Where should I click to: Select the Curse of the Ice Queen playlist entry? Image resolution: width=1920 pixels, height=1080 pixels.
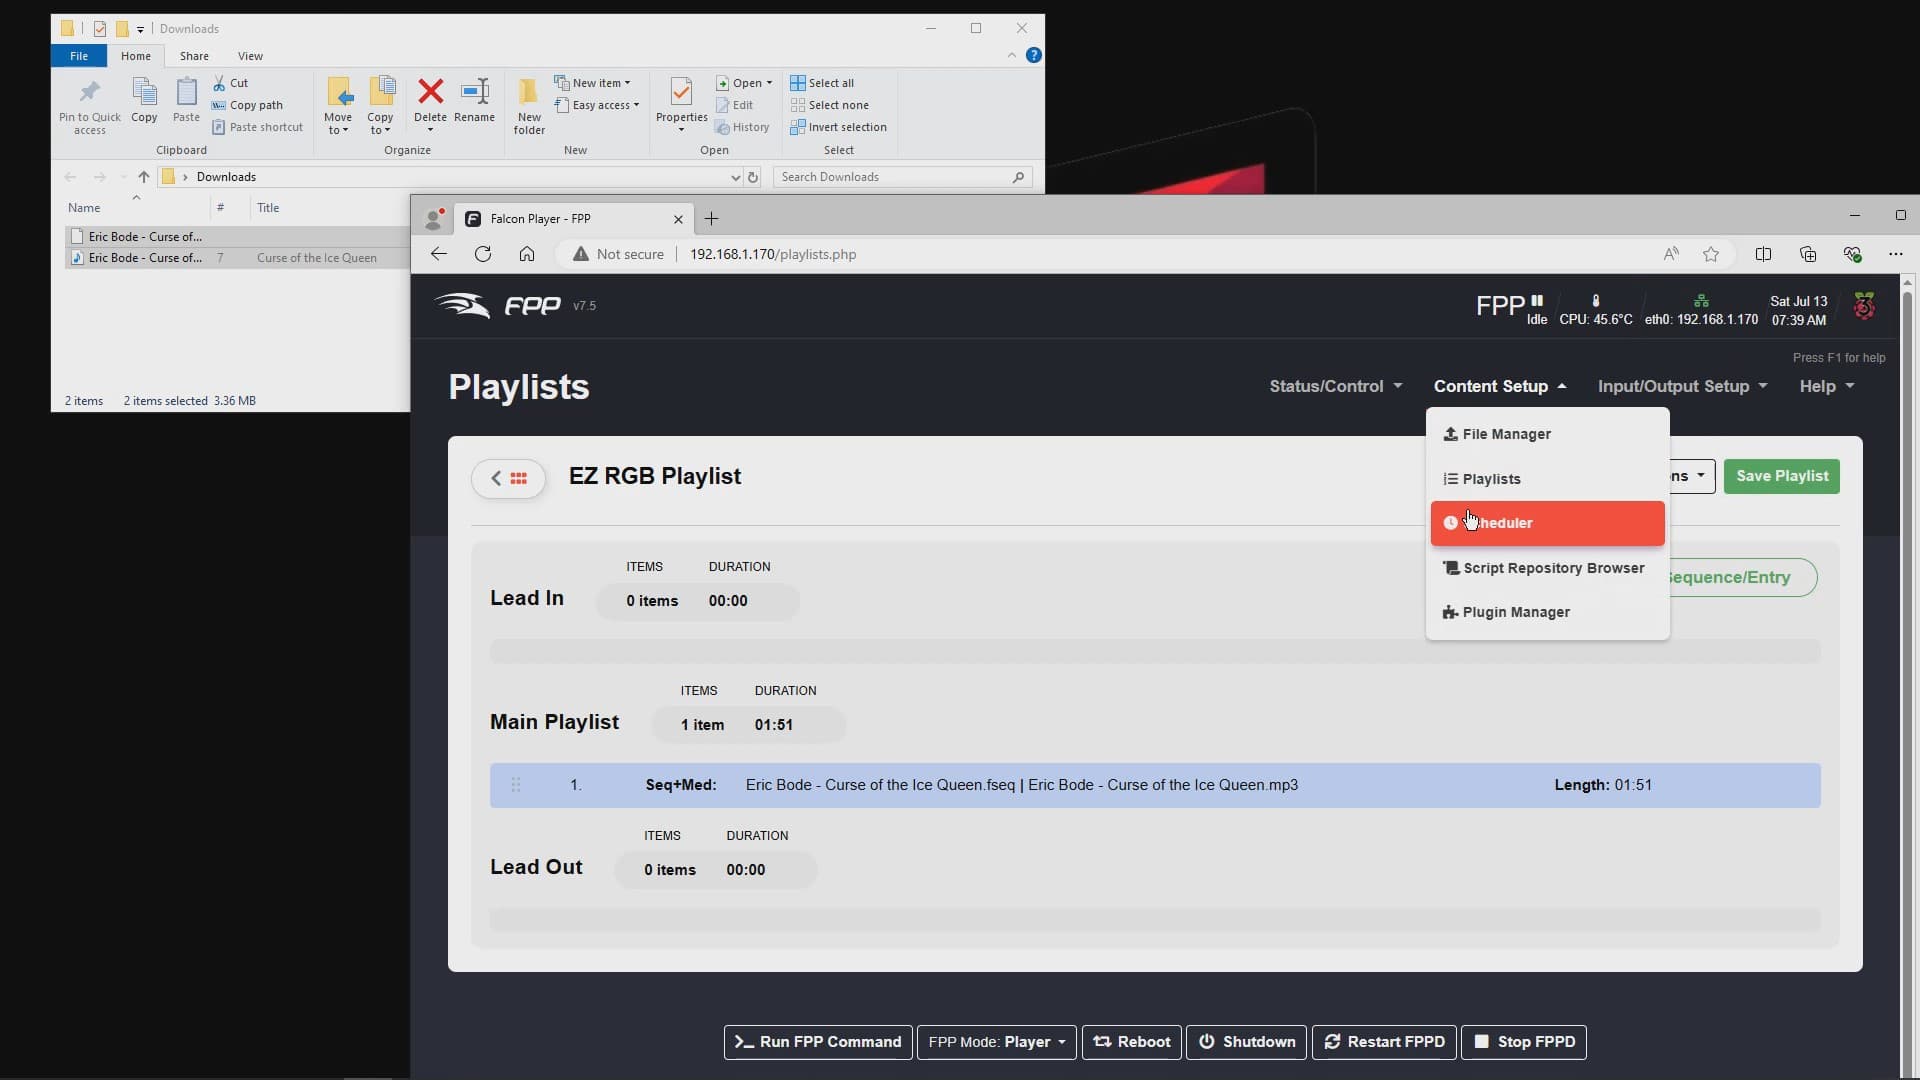click(x=1154, y=785)
